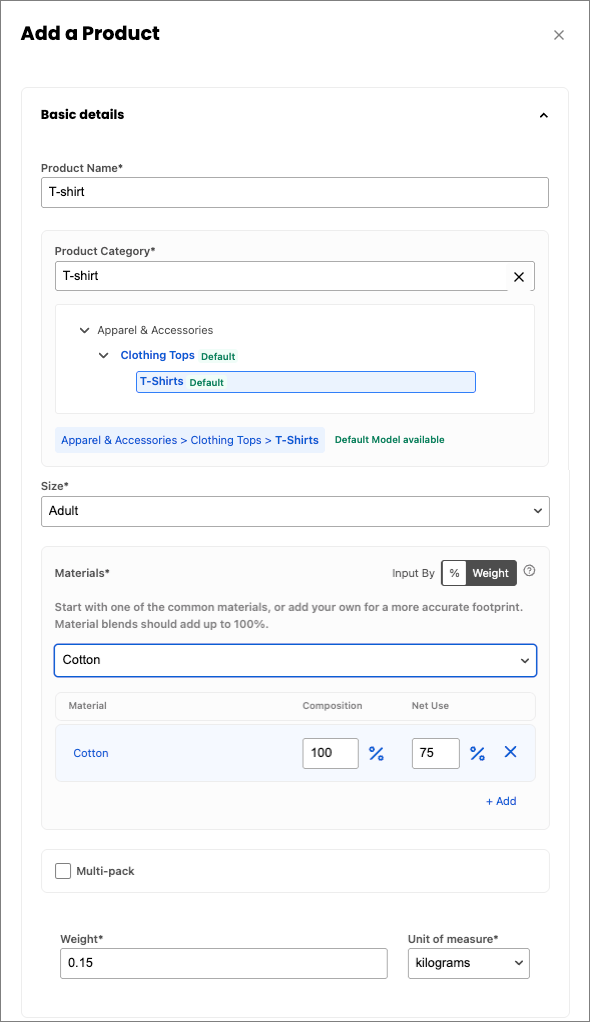Open the Size dropdown showing Adult
The width and height of the screenshot is (590, 1022).
coord(295,512)
